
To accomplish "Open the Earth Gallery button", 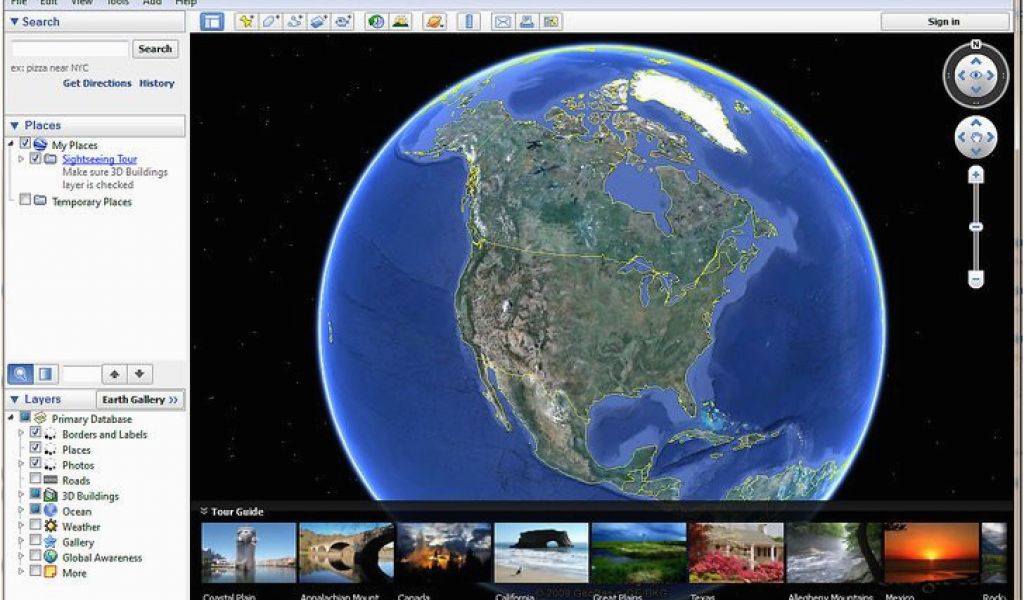I will tap(140, 400).
